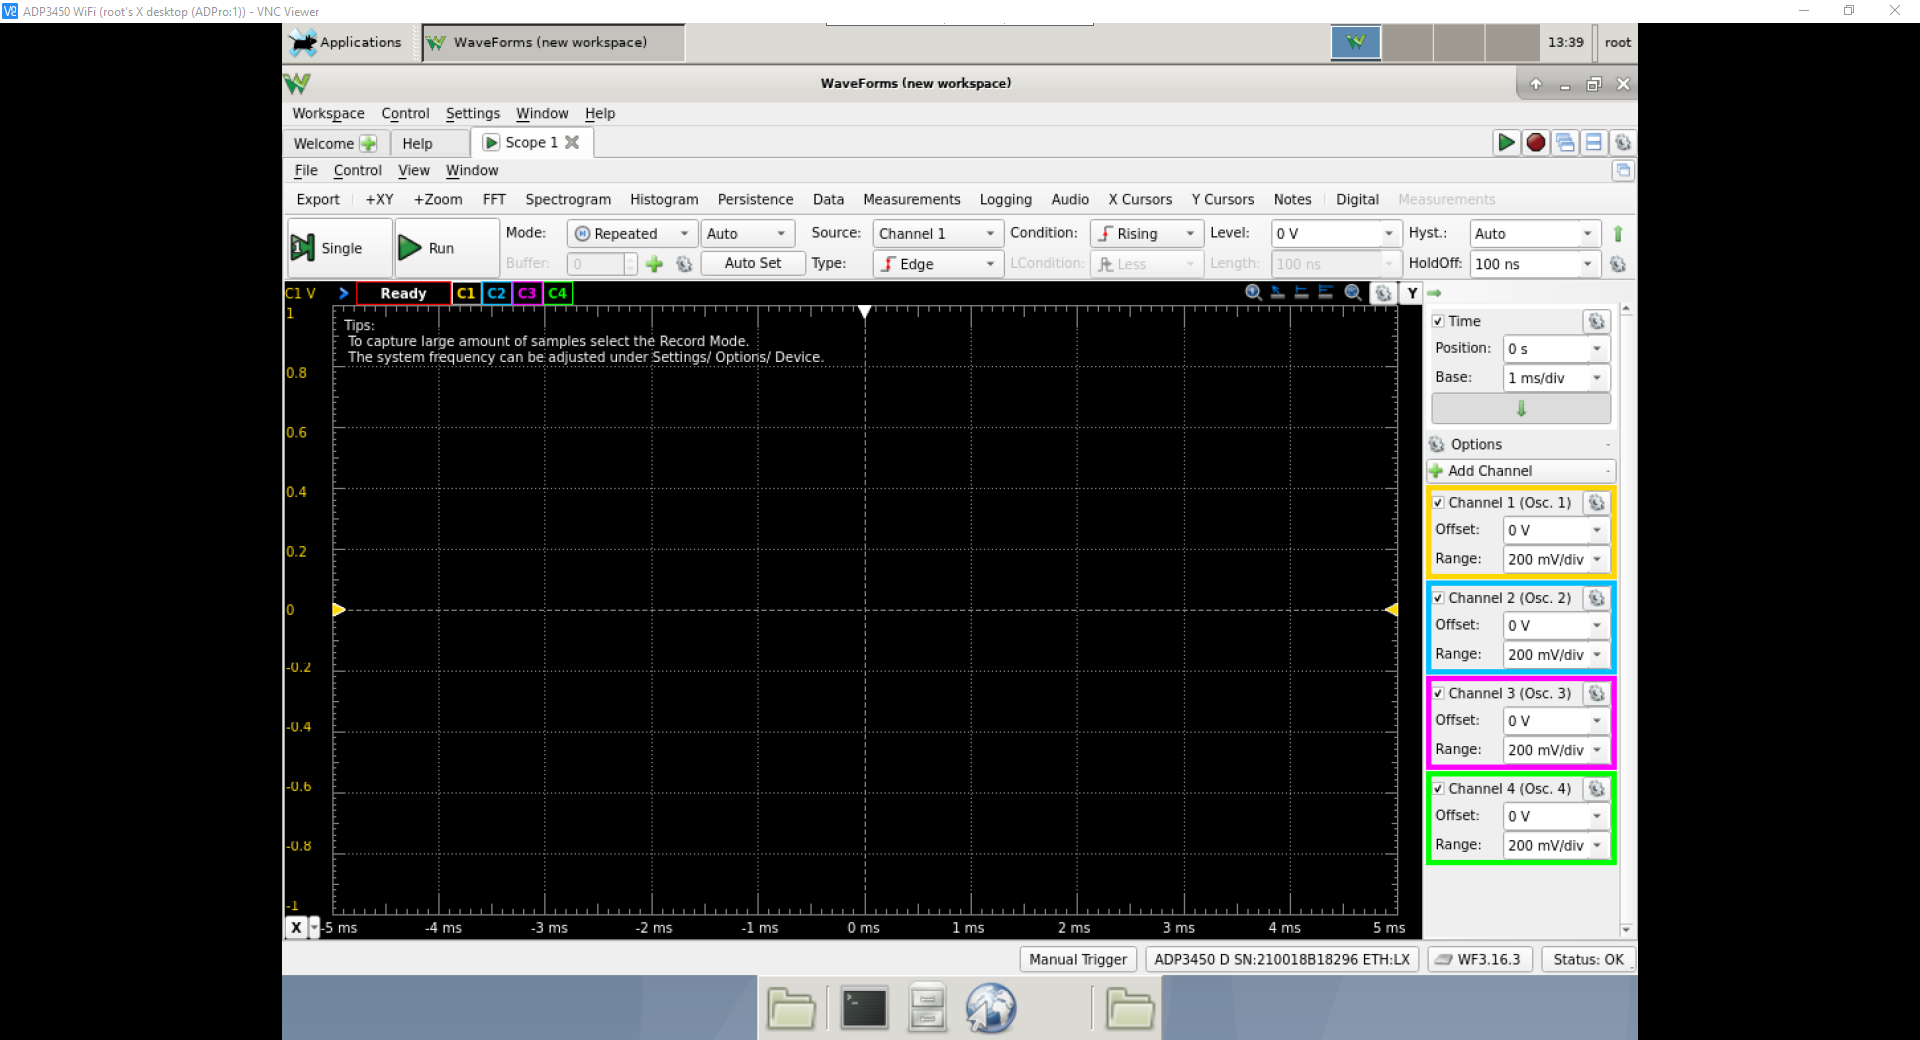
Task: Open the plot options gear above the graph
Action: [1383, 293]
